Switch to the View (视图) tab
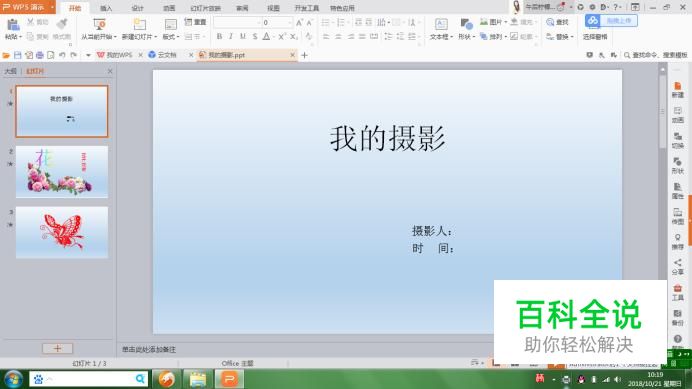 point(273,8)
